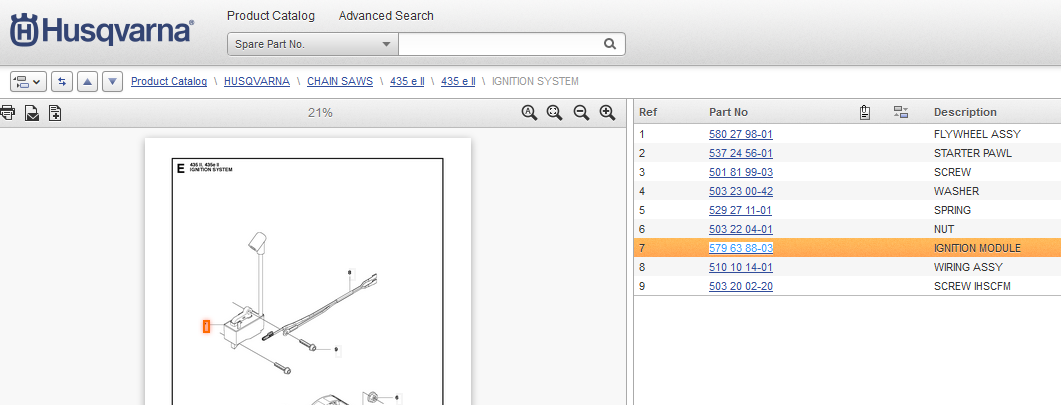Sort by the Description column header
The width and height of the screenshot is (1061, 405).
tap(965, 112)
